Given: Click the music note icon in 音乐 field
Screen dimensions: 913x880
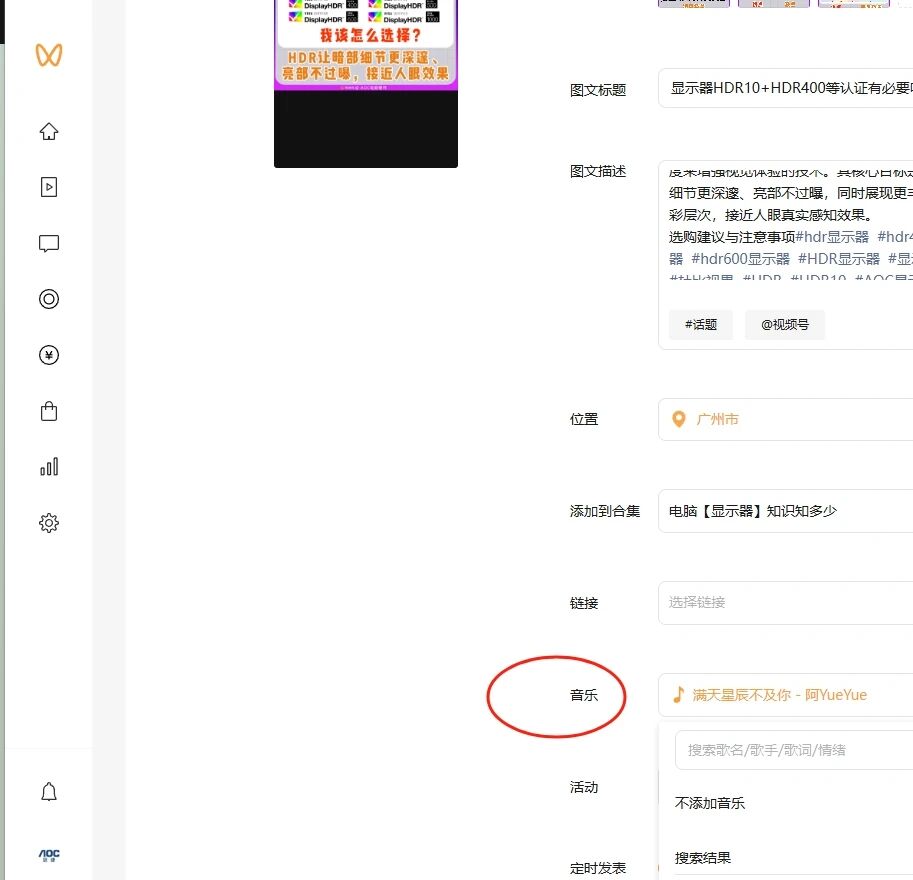Looking at the screenshot, I should (x=678, y=695).
